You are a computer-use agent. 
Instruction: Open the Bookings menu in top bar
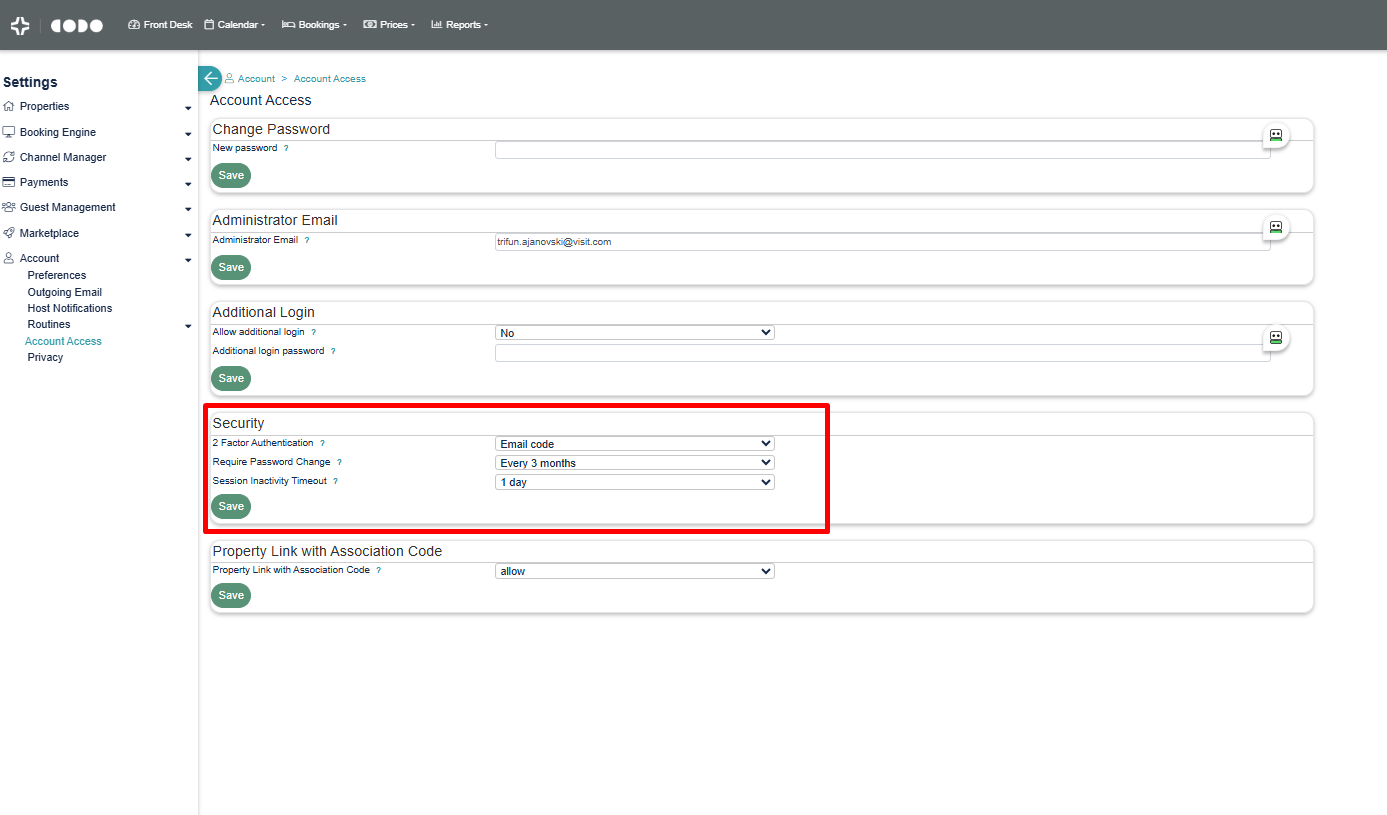314,25
